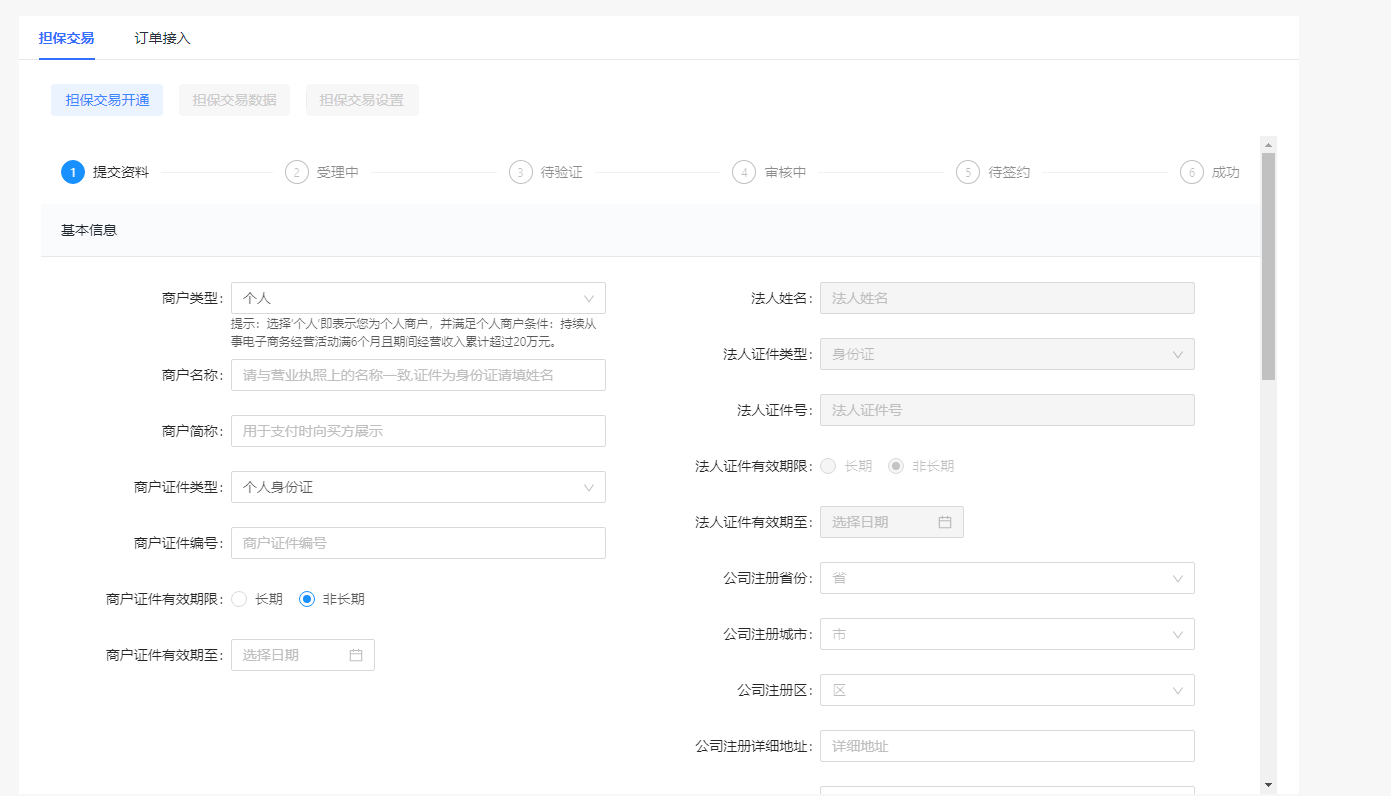Open the 商户证件类型 dropdown
Viewport: 1391px width, 796px height.
point(418,487)
